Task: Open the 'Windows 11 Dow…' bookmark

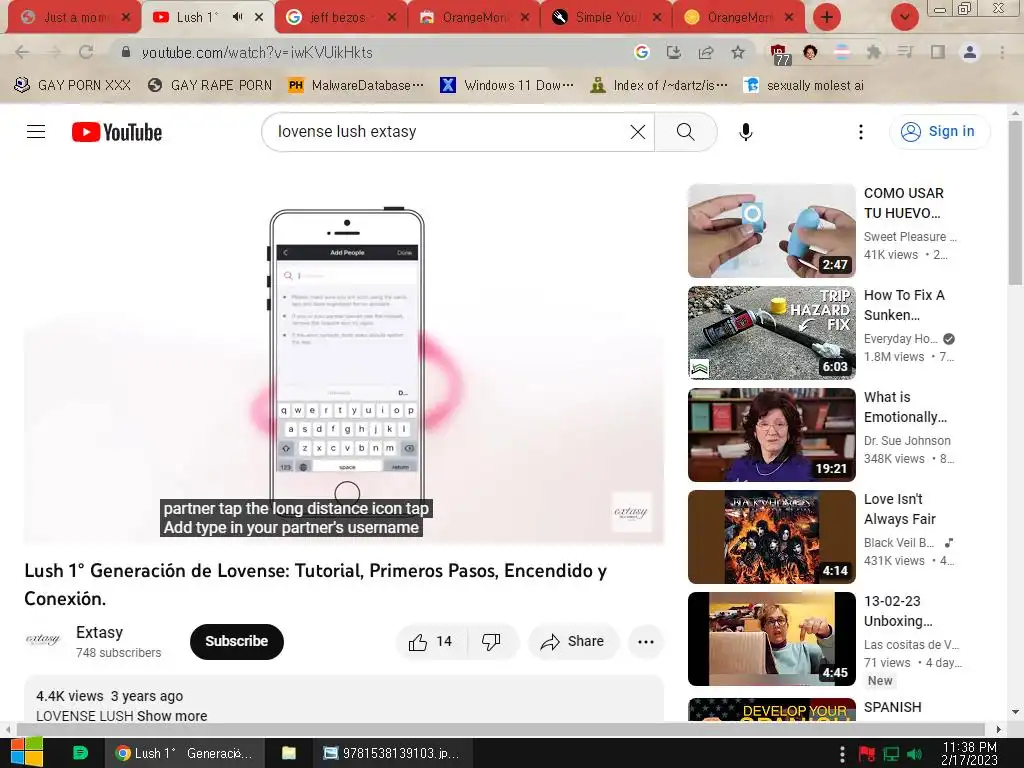Action: point(507,85)
